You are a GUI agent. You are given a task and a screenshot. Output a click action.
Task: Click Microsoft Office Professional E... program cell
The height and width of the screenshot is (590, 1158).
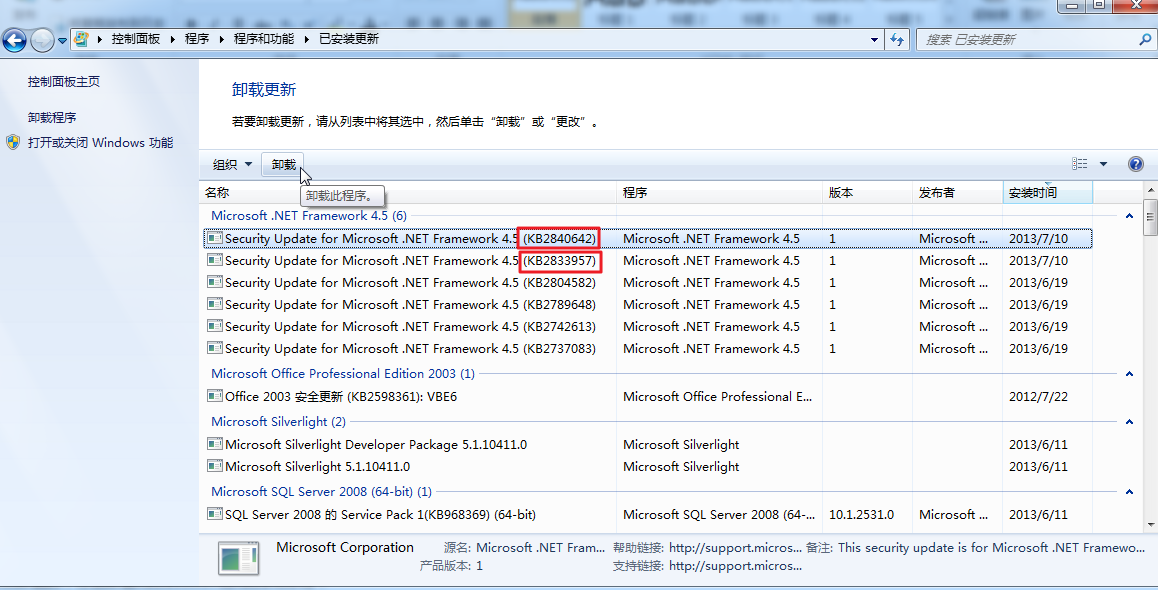pyautogui.click(x=717, y=397)
